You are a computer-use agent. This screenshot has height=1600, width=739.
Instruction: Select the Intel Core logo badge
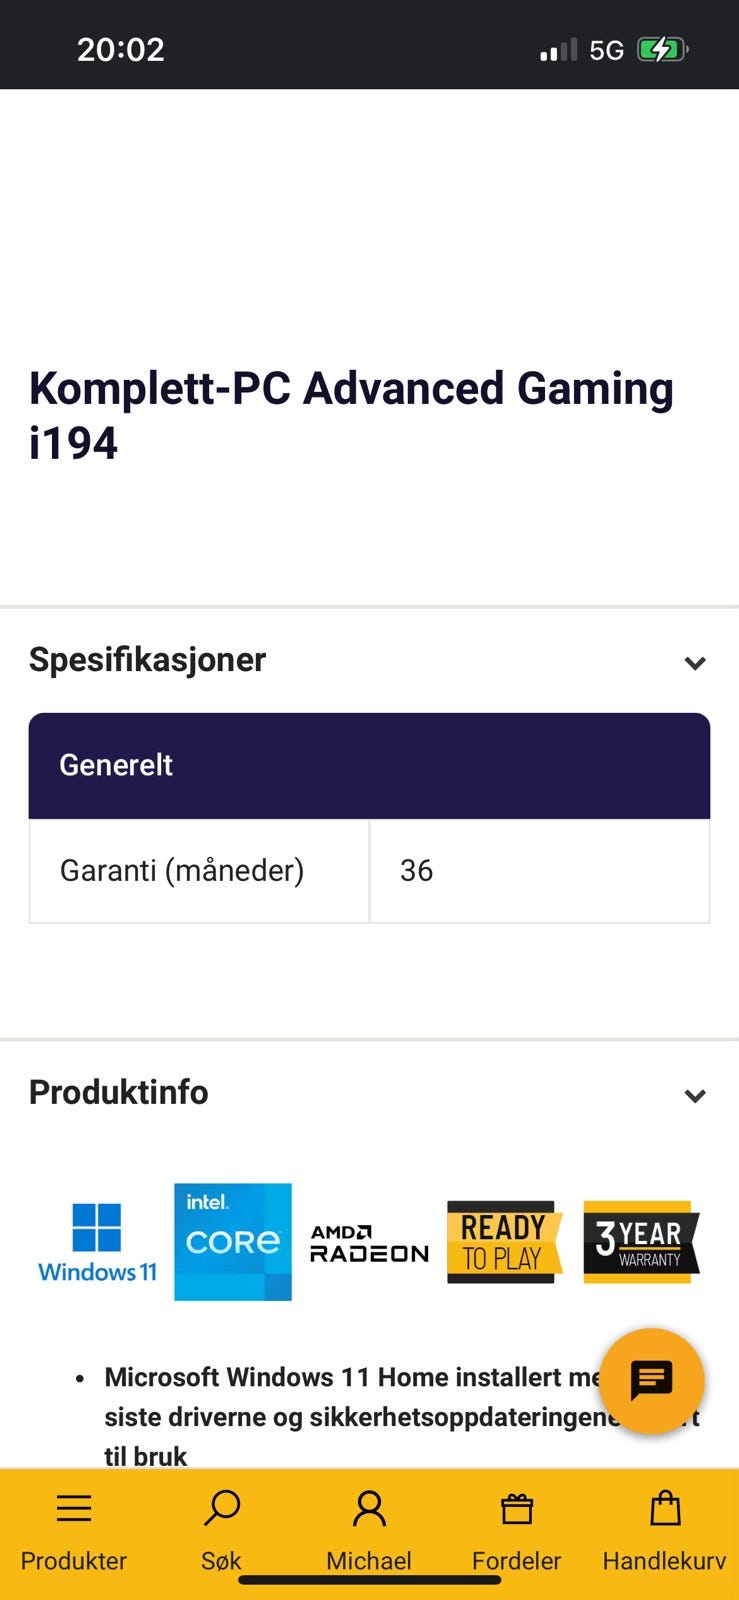tap(232, 1242)
